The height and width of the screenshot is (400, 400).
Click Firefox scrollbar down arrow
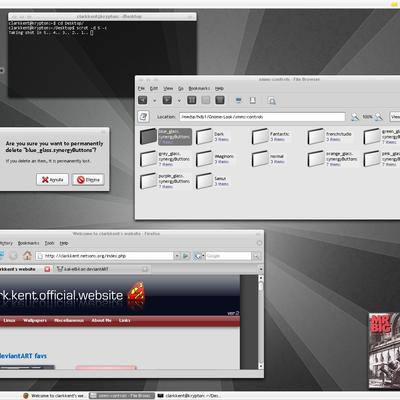click(261, 366)
